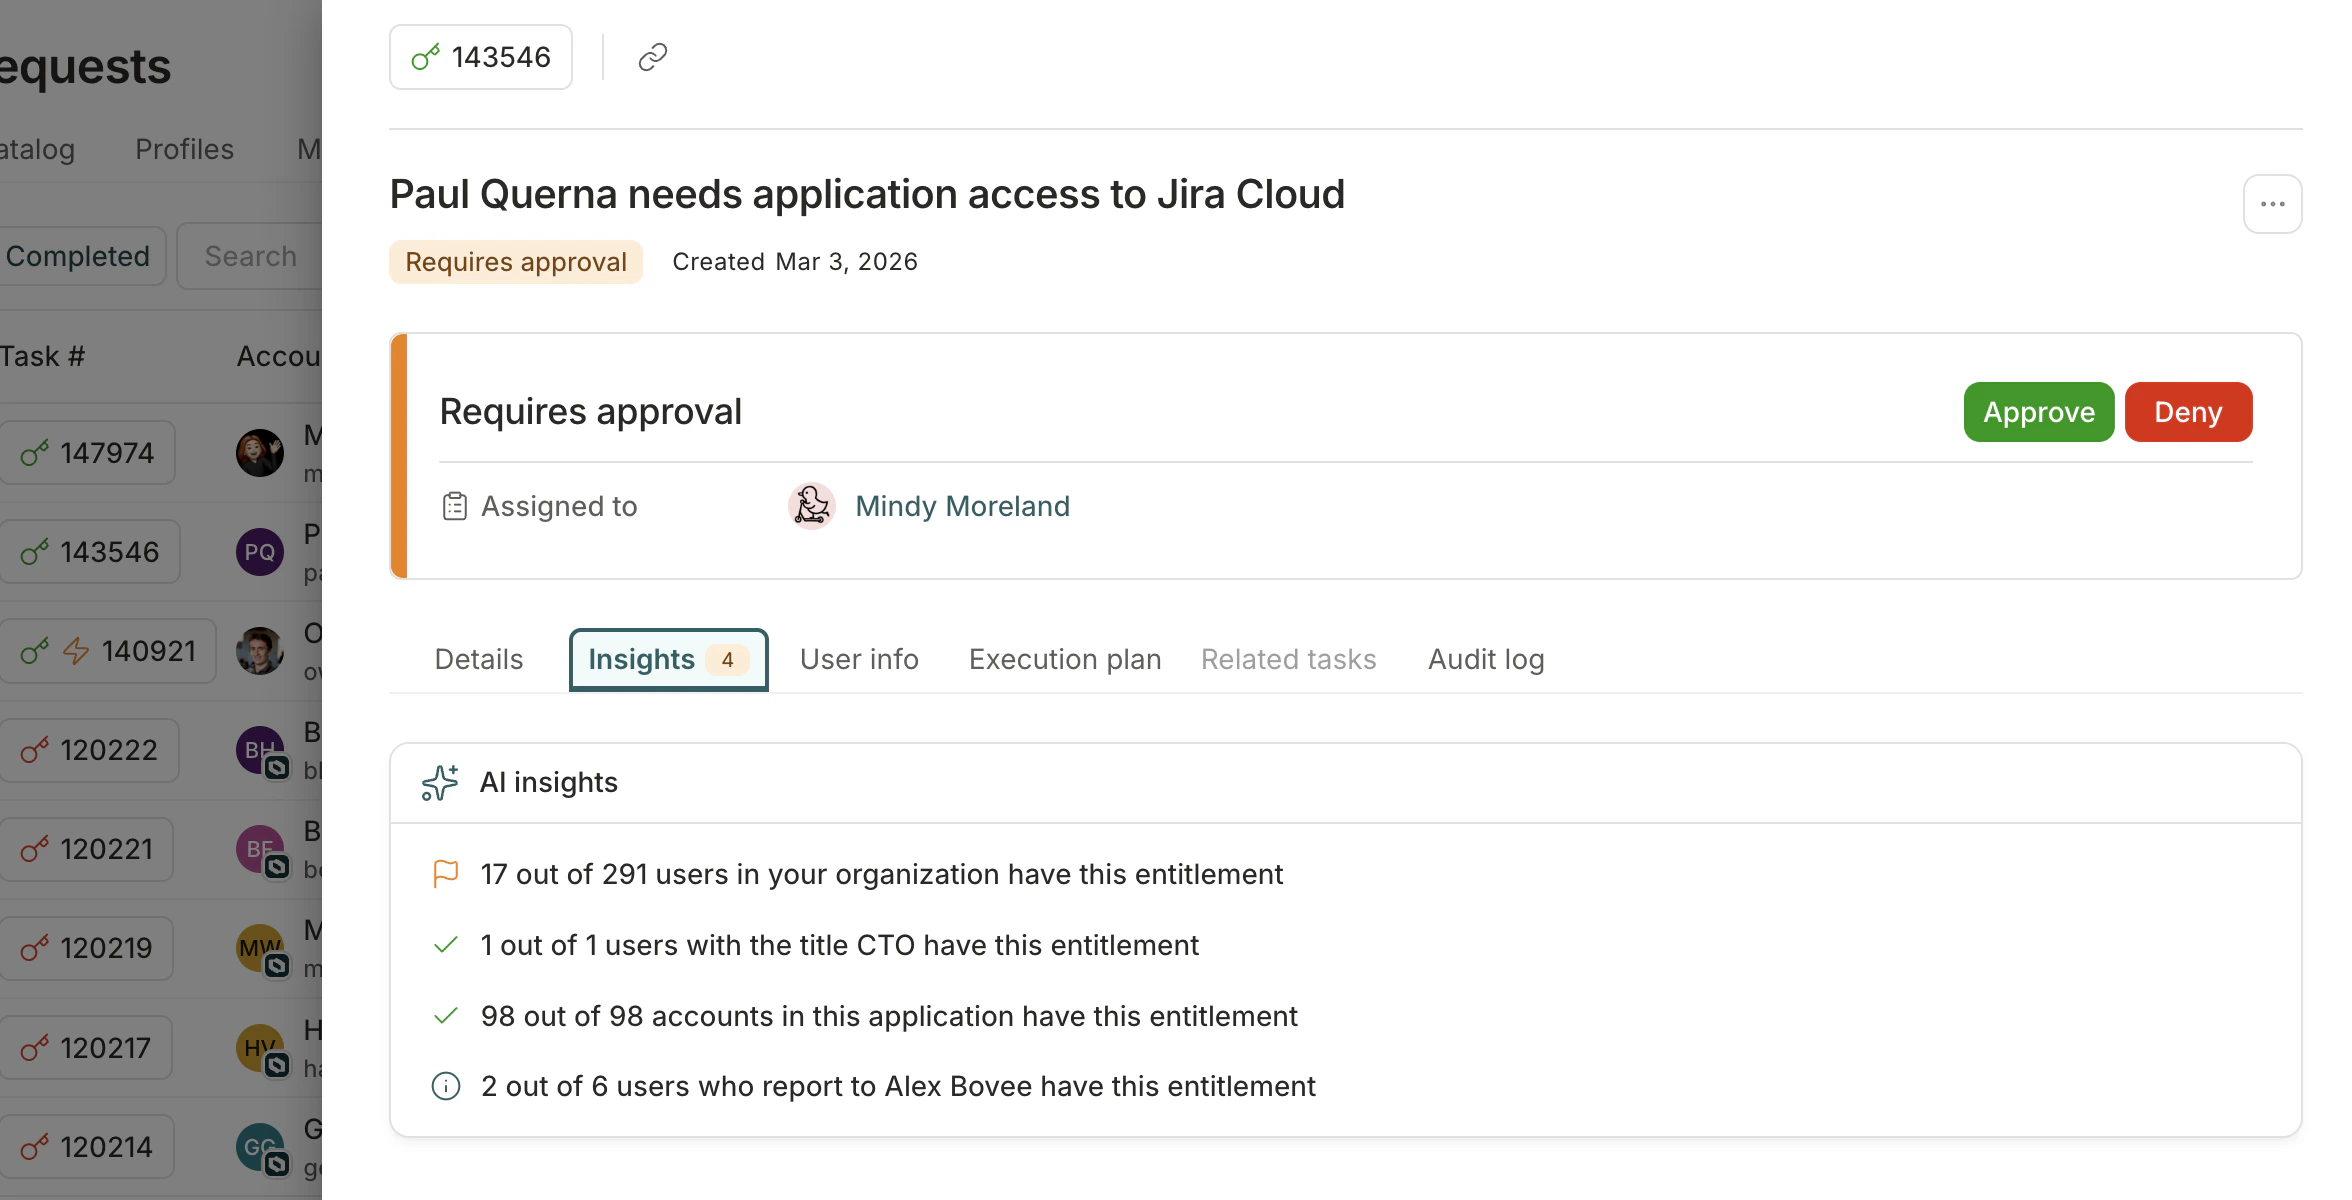Click the clipboard icon next to Assigned to

[x=454, y=506]
